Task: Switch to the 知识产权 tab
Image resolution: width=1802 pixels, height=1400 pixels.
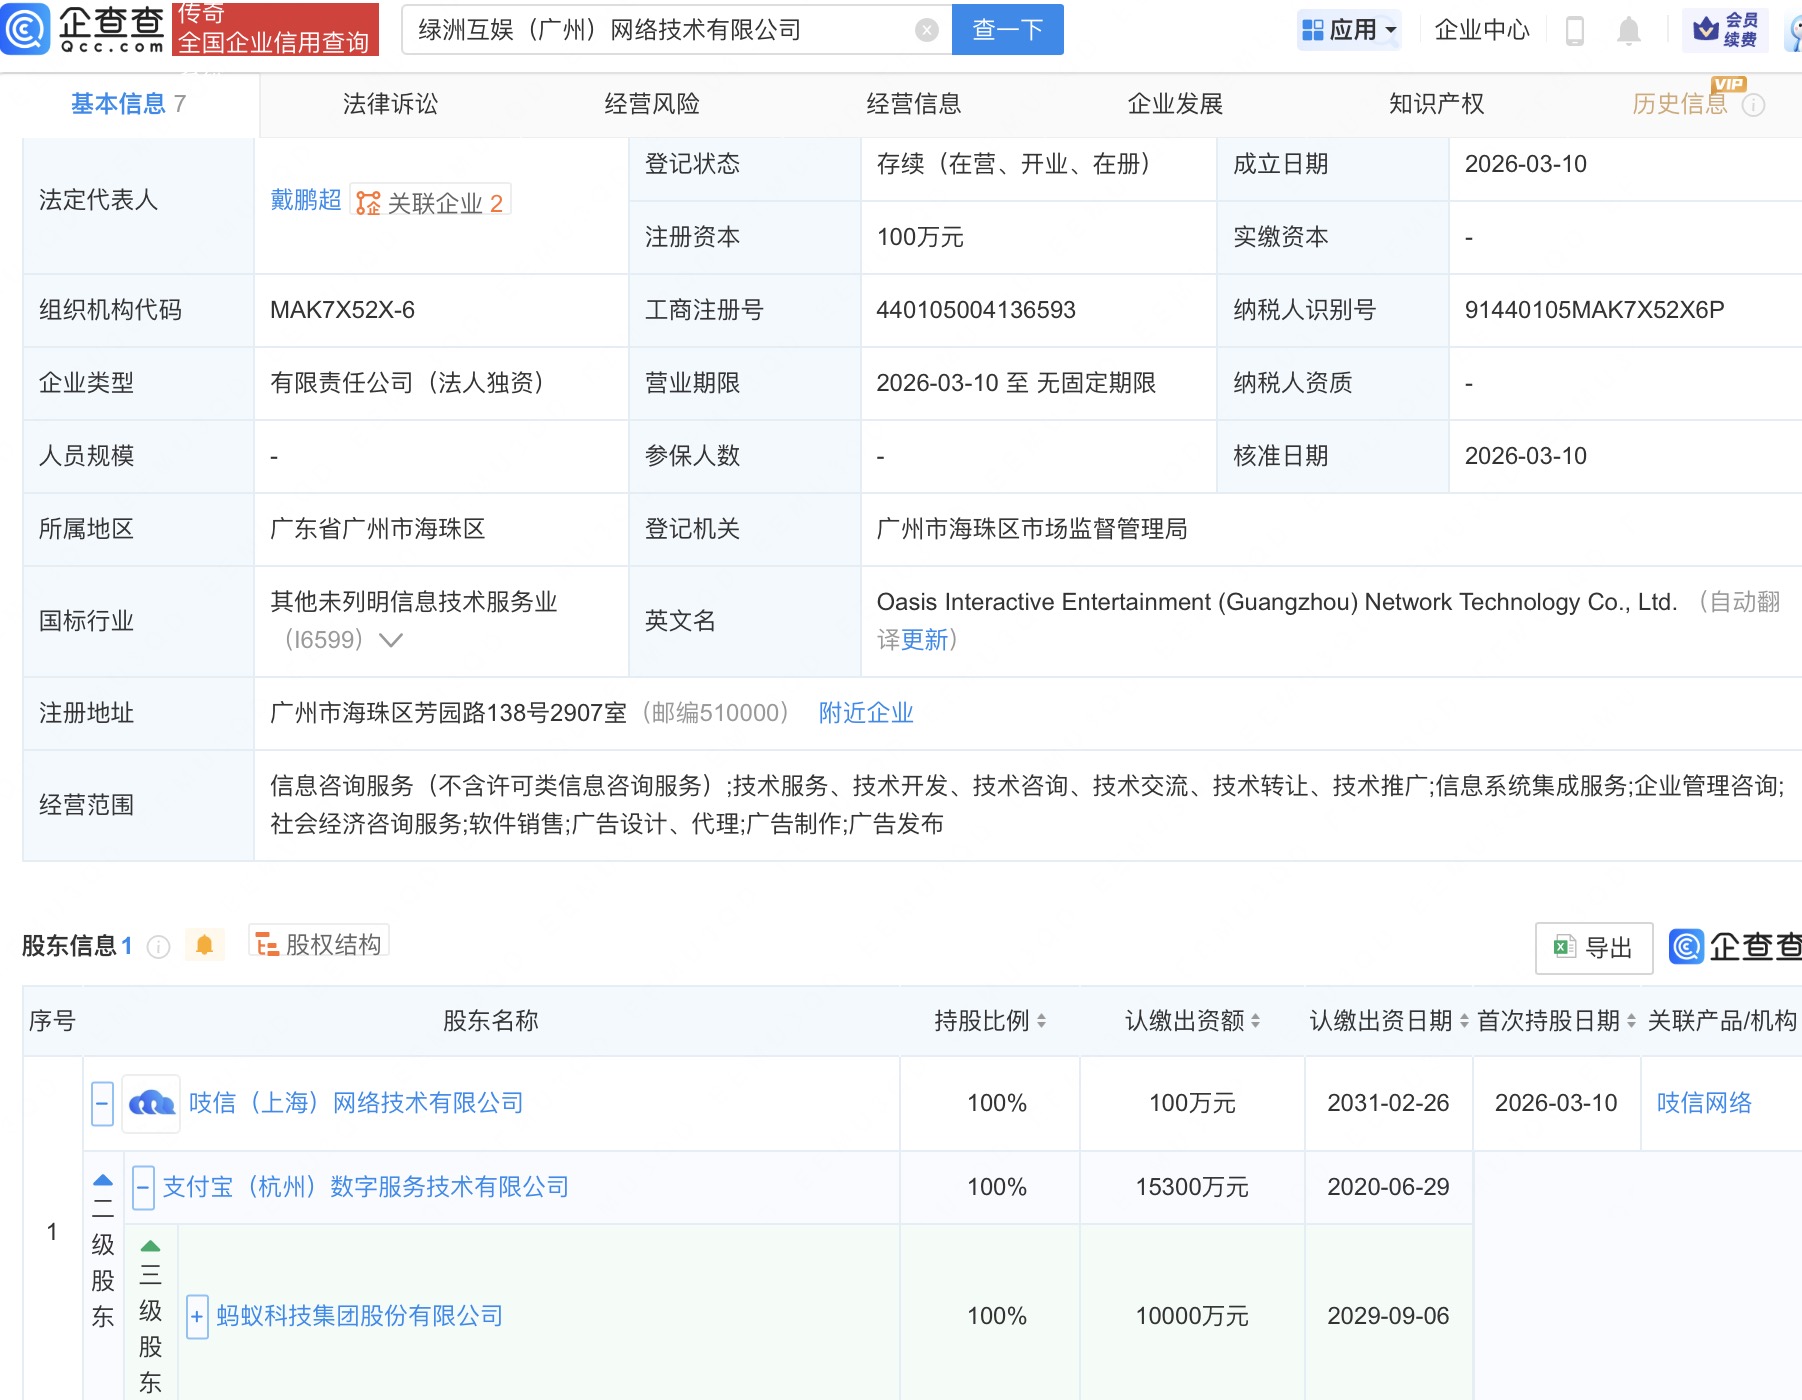Action: [1436, 104]
